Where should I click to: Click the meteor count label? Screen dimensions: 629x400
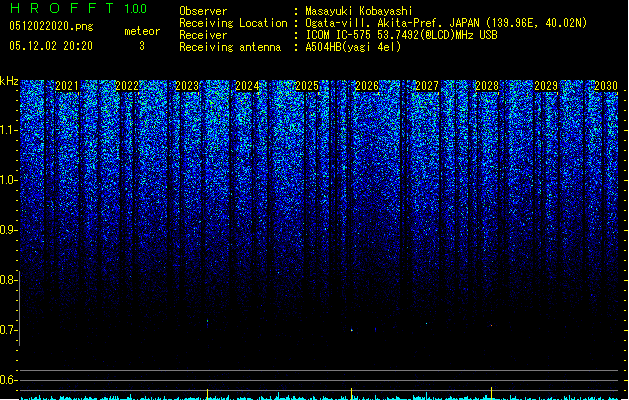(142, 31)
